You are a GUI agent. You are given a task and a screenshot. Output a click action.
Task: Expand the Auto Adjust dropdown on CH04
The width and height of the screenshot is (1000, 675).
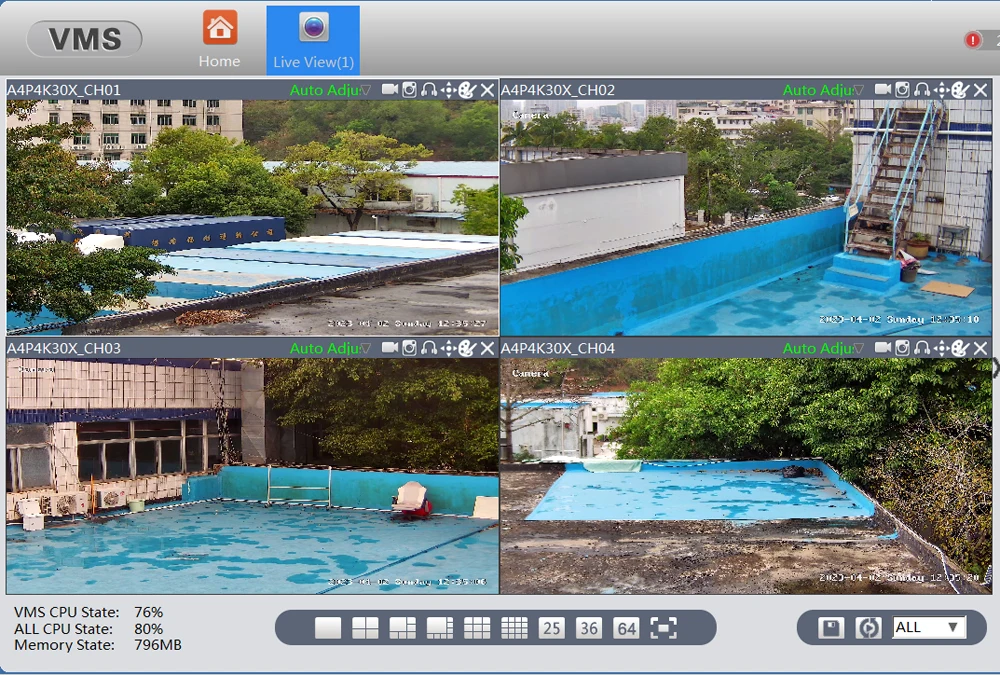coord(858,348)
